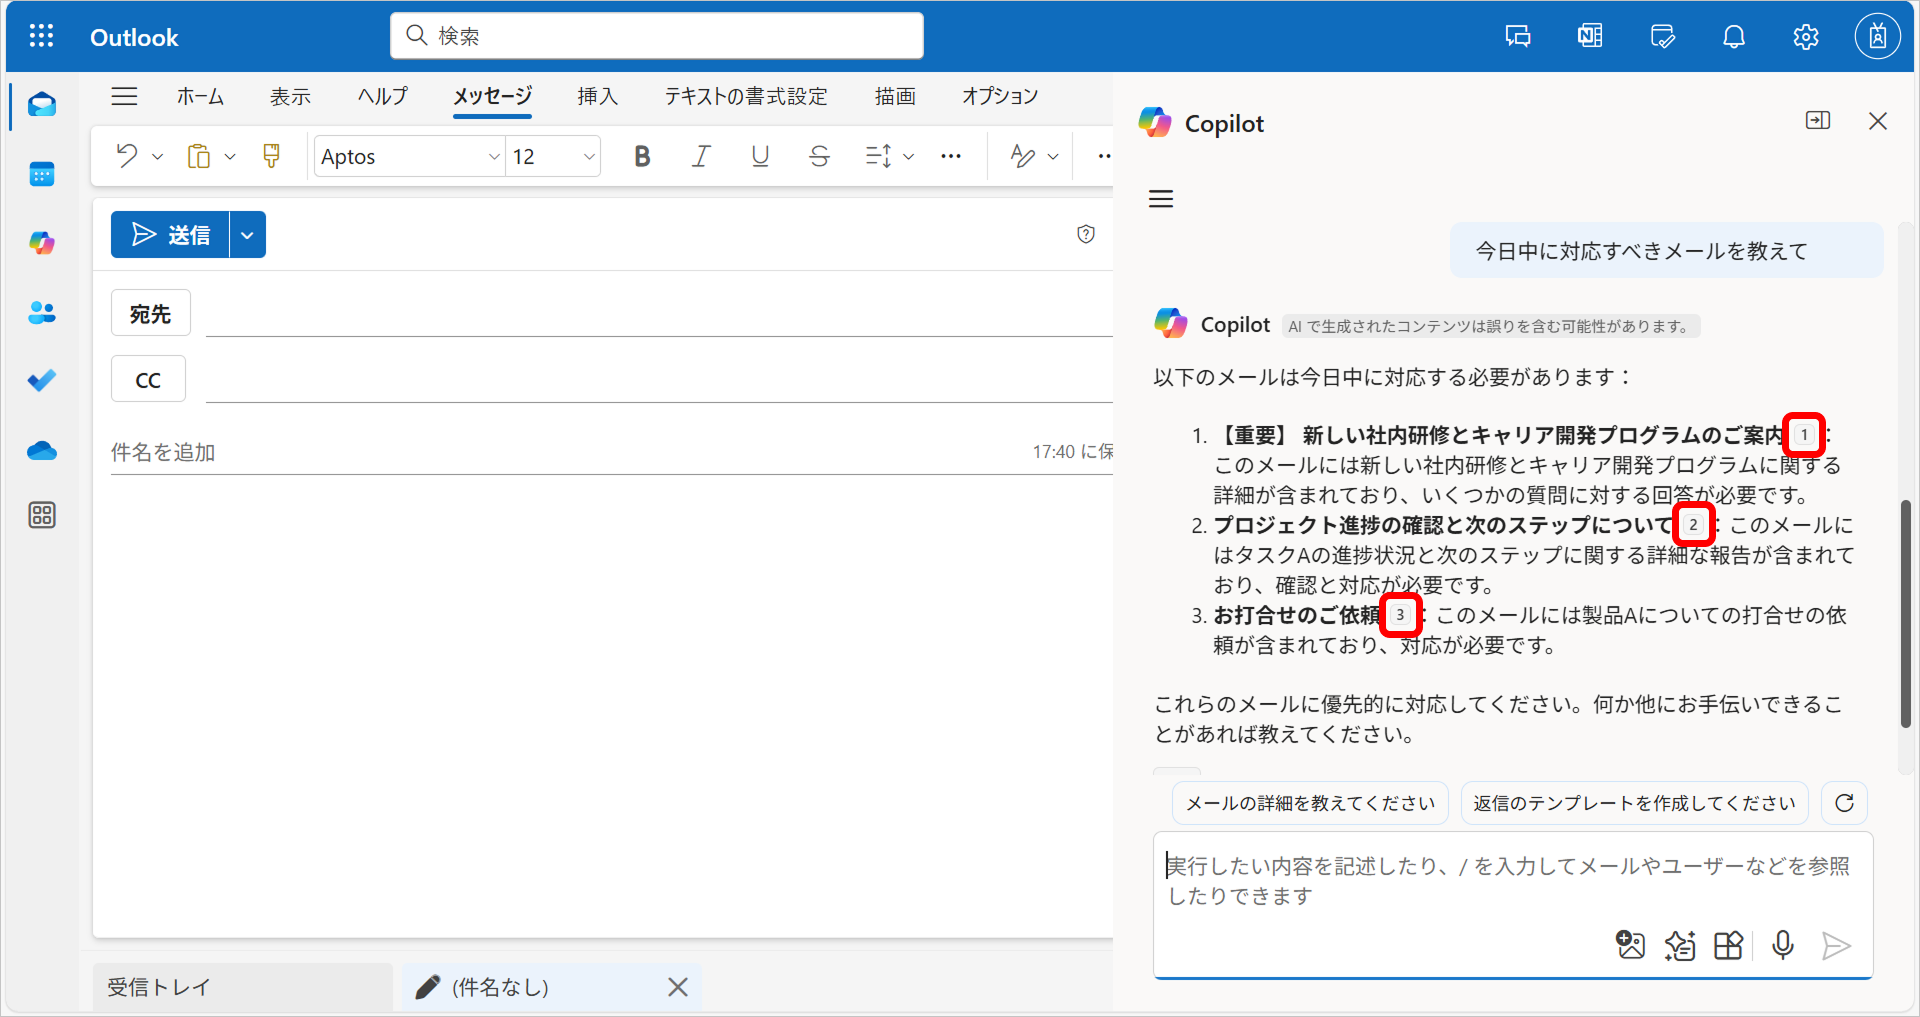Screen dimensions: 1920x1017
Task: Toggle Bold formatting
Action: (642, 156)
